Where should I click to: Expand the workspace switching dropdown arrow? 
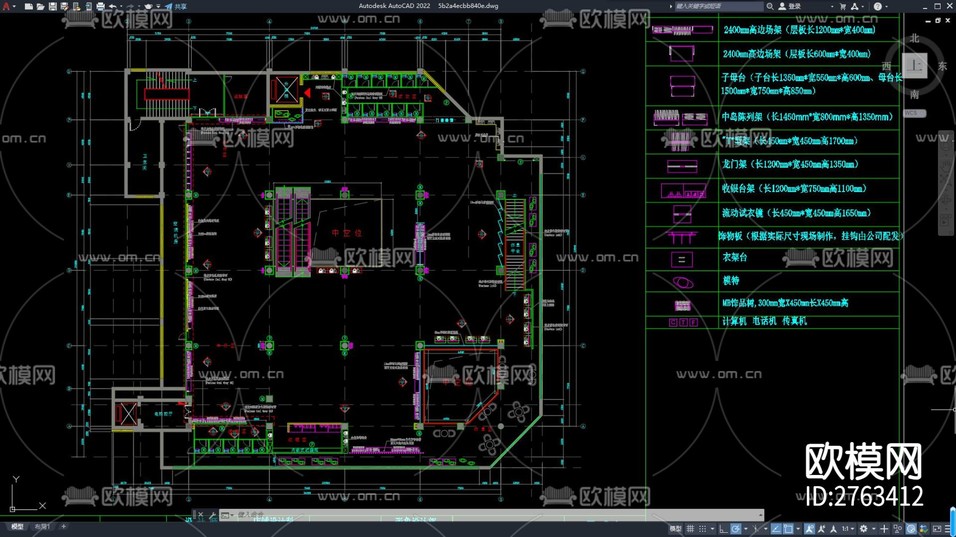[x=874, y=529]
